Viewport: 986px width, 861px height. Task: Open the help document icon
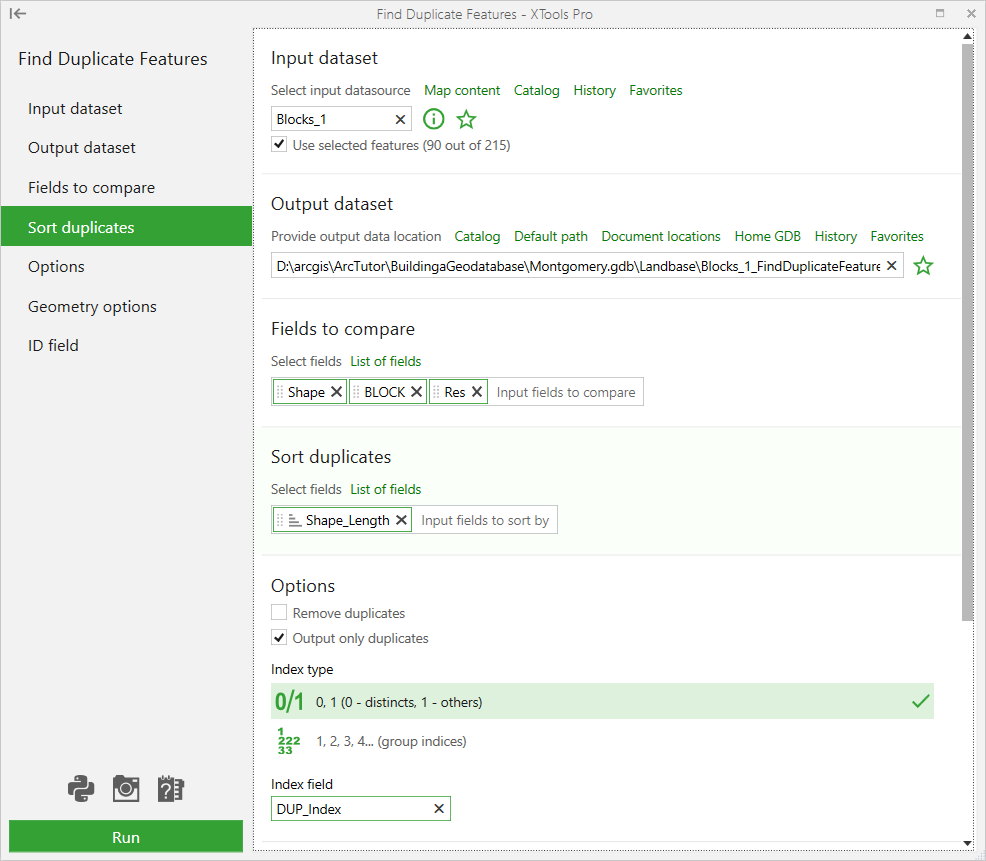170,789
